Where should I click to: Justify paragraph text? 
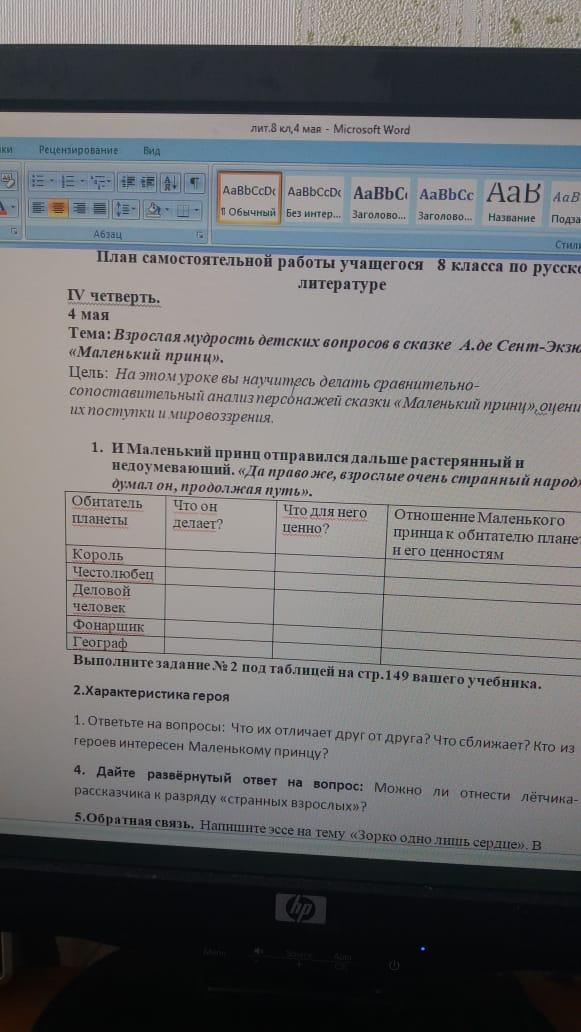pos(99,209)
